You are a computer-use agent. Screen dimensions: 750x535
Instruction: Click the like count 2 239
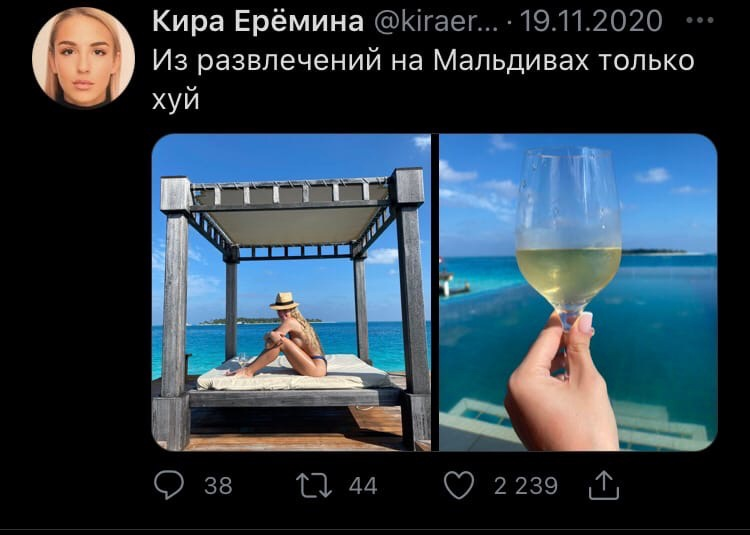[x=526, y=486]
